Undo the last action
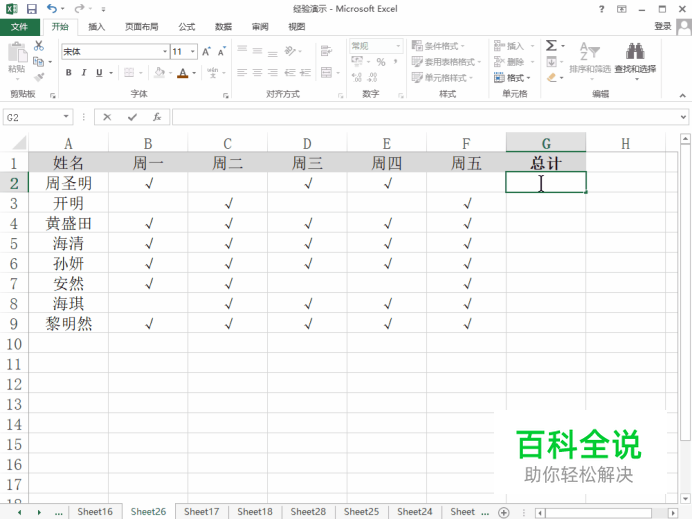This screenshot has width=692, height=519. (x=52, y=8)
